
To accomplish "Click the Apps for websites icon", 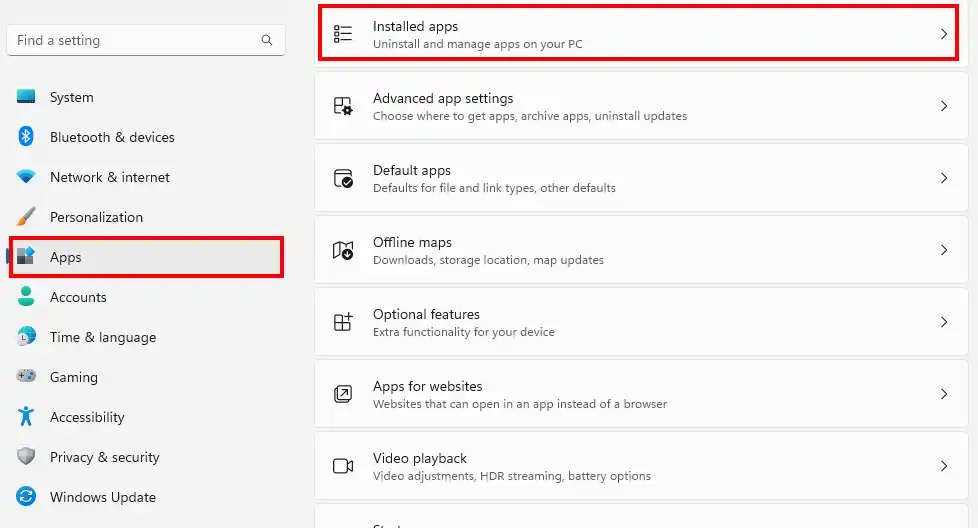I will pos(343,394).
